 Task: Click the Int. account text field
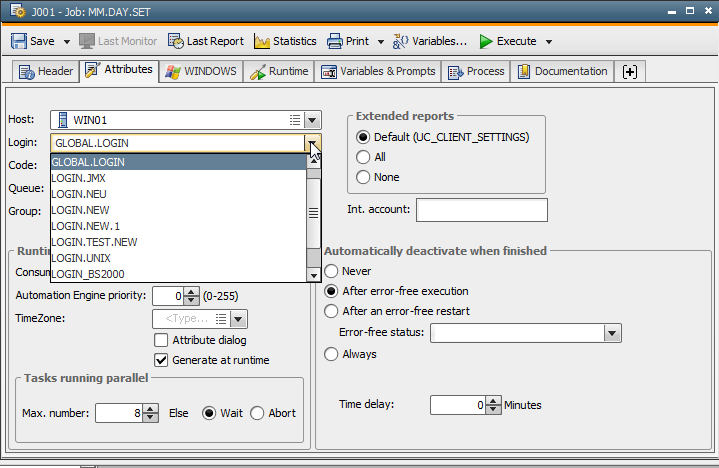click(x=481, y=210)
